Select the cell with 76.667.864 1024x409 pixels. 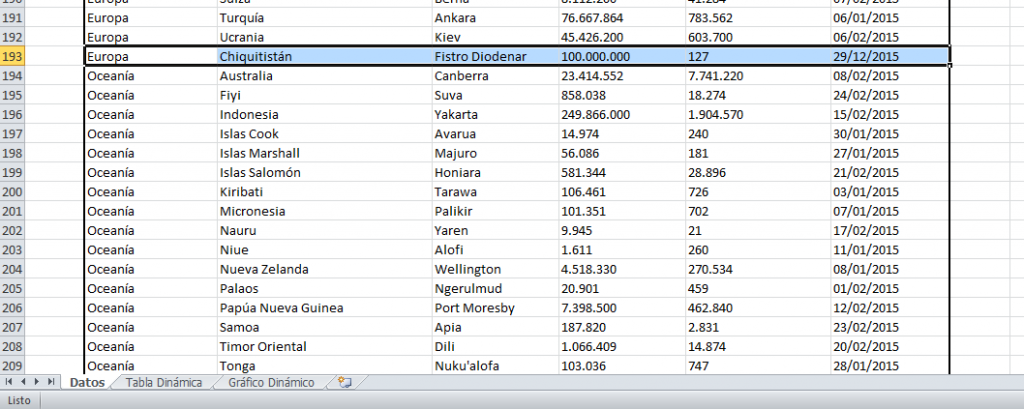coord(622,18)
